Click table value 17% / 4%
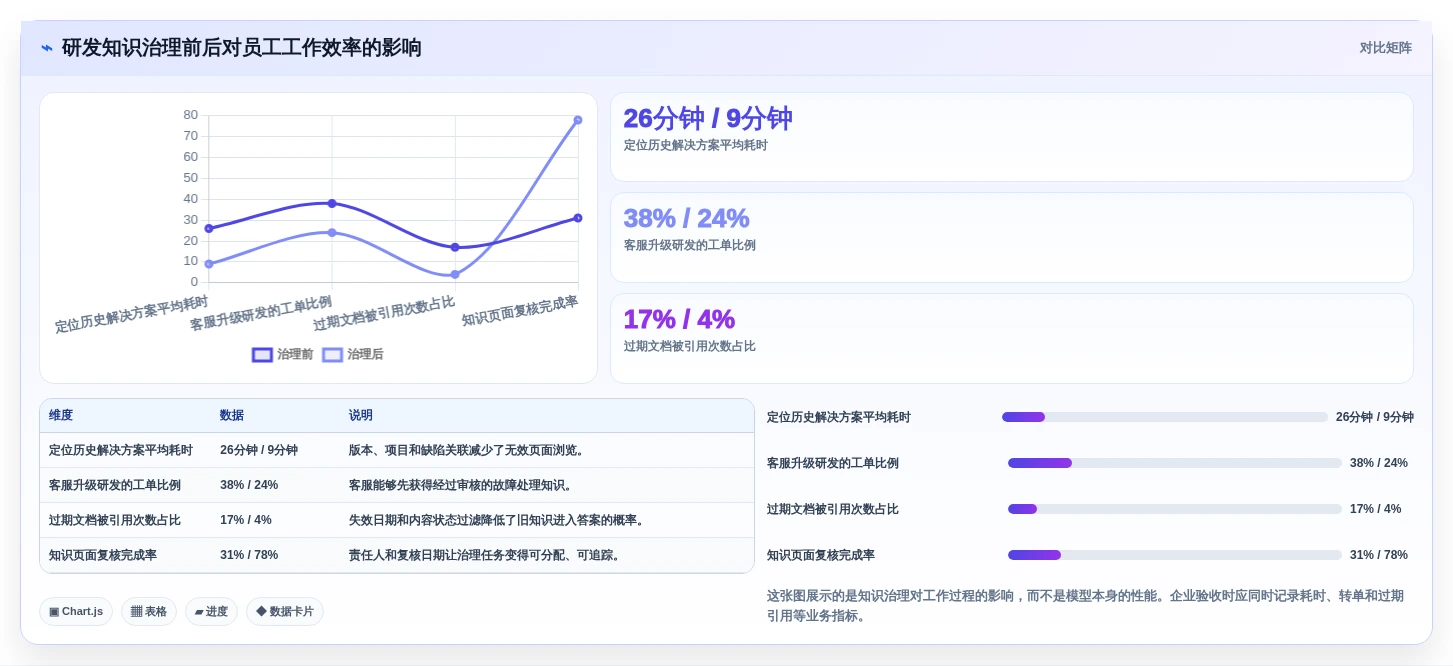The width and height of the screenshot is (1453, 666). pyautogui.click(x=246, y=520)
